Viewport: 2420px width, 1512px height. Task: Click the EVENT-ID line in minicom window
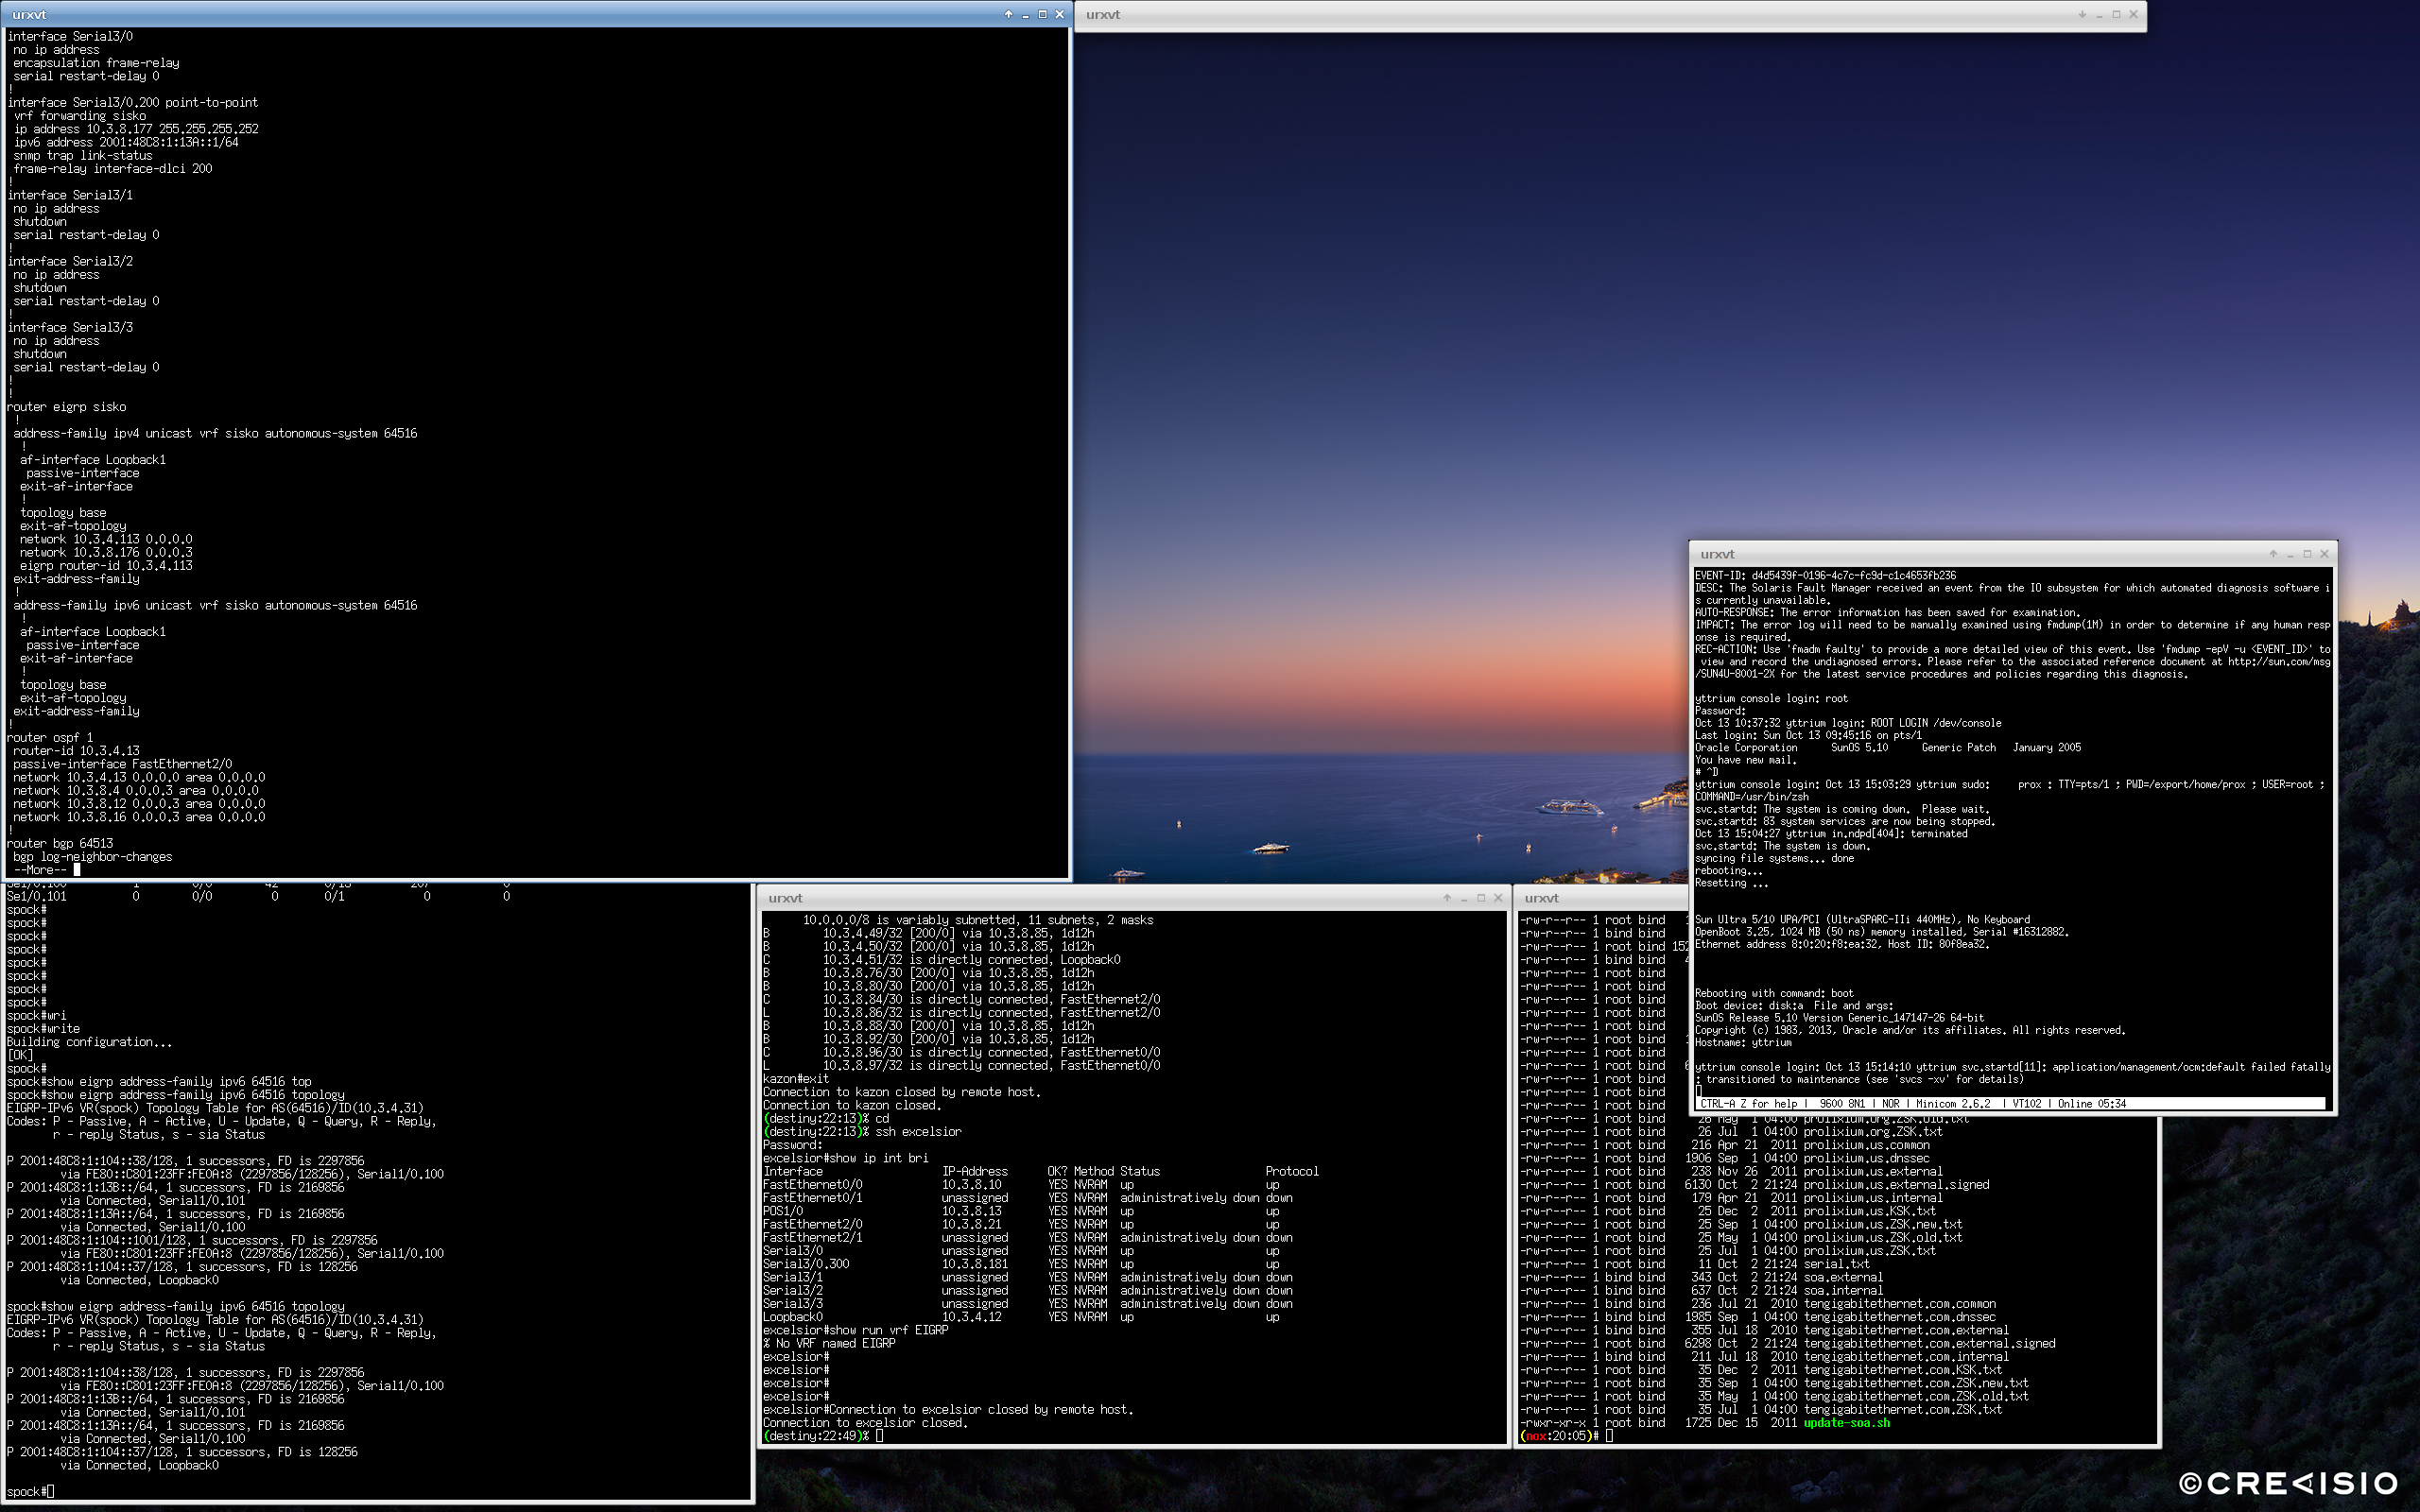point(1825,575)
